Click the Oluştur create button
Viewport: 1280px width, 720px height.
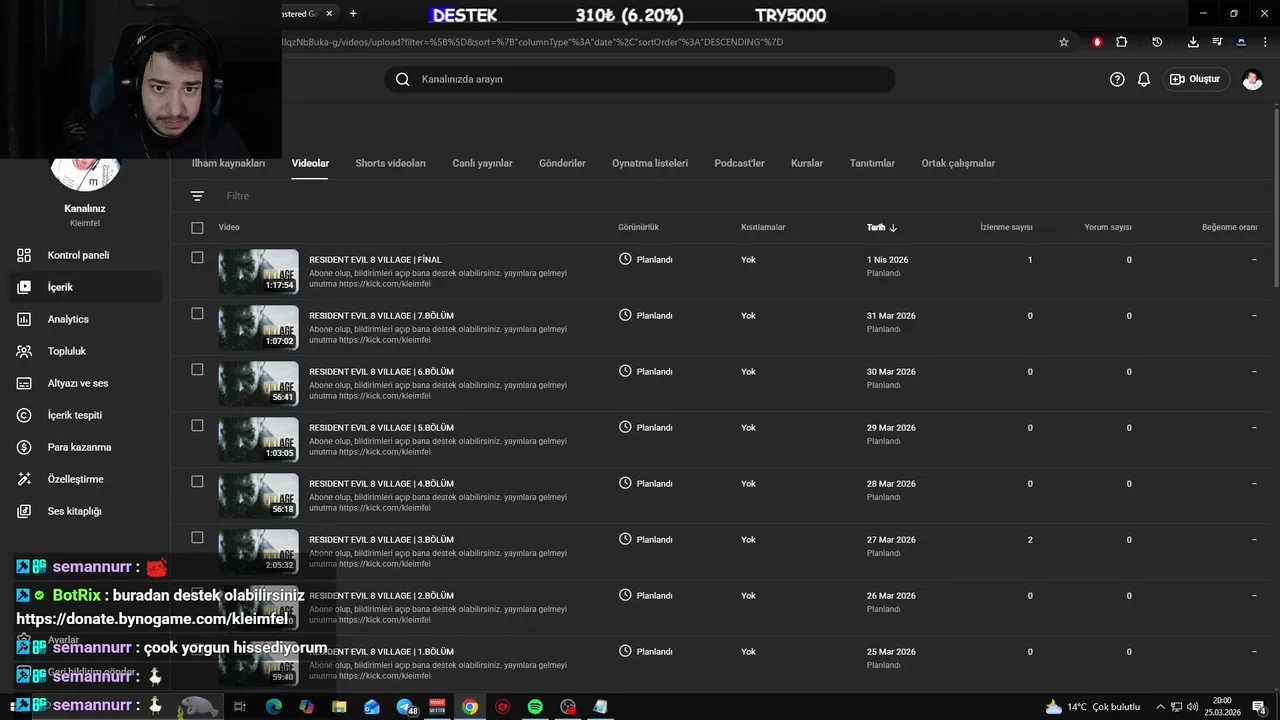1195,79
